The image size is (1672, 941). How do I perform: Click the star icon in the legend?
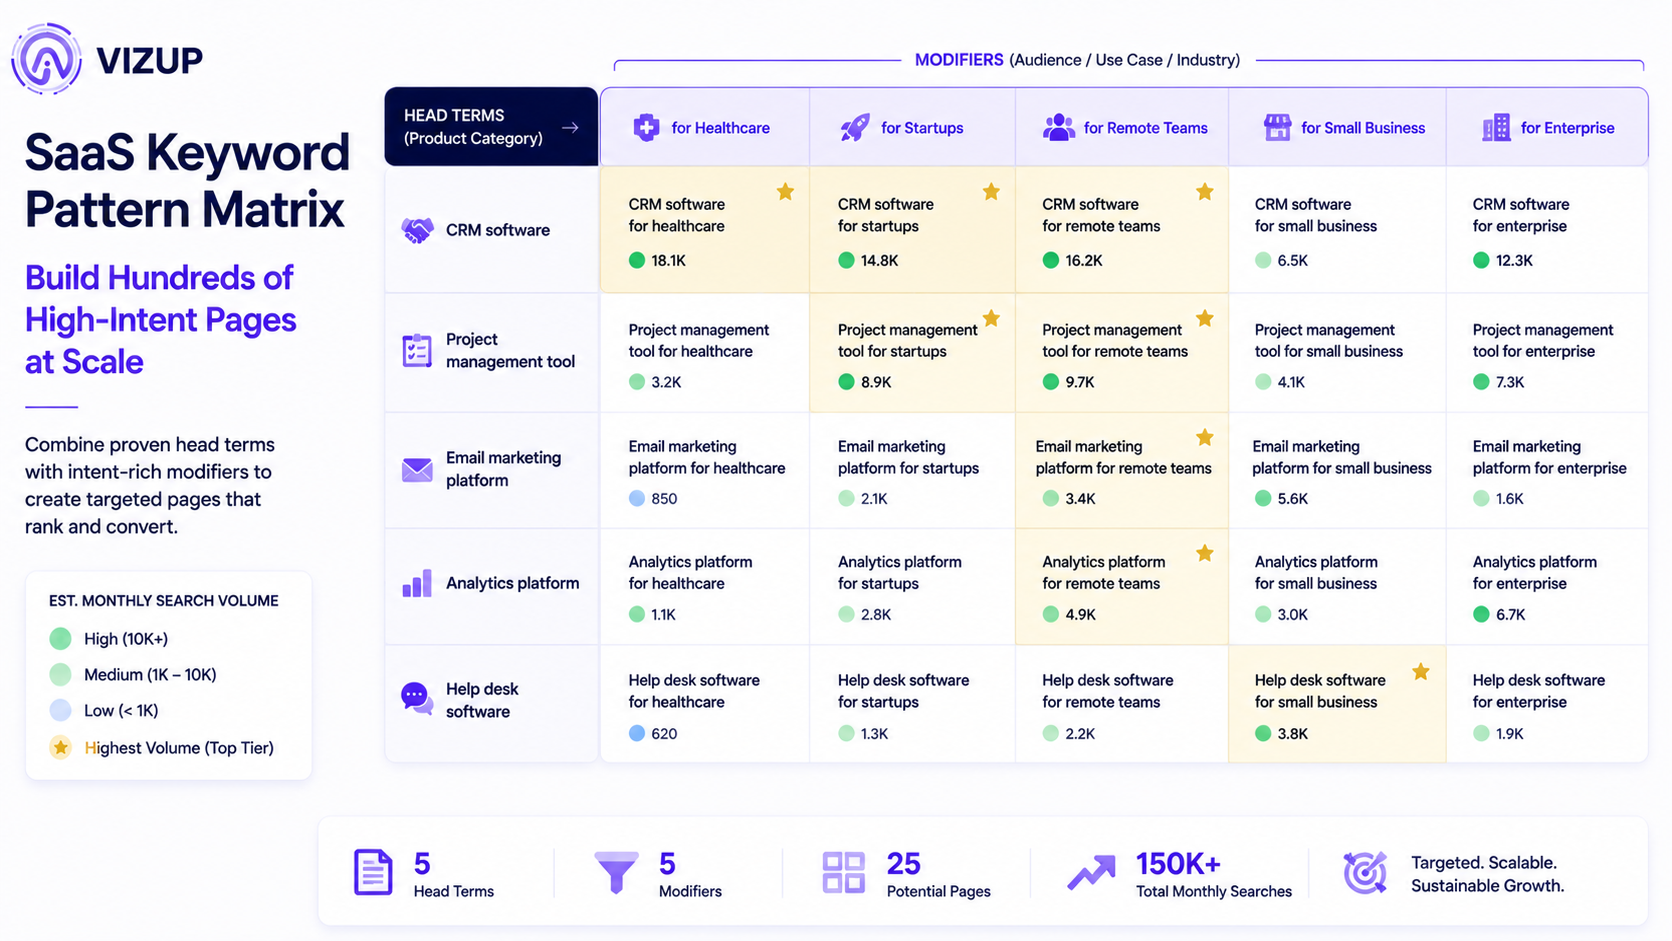click(x=61, y=747)
